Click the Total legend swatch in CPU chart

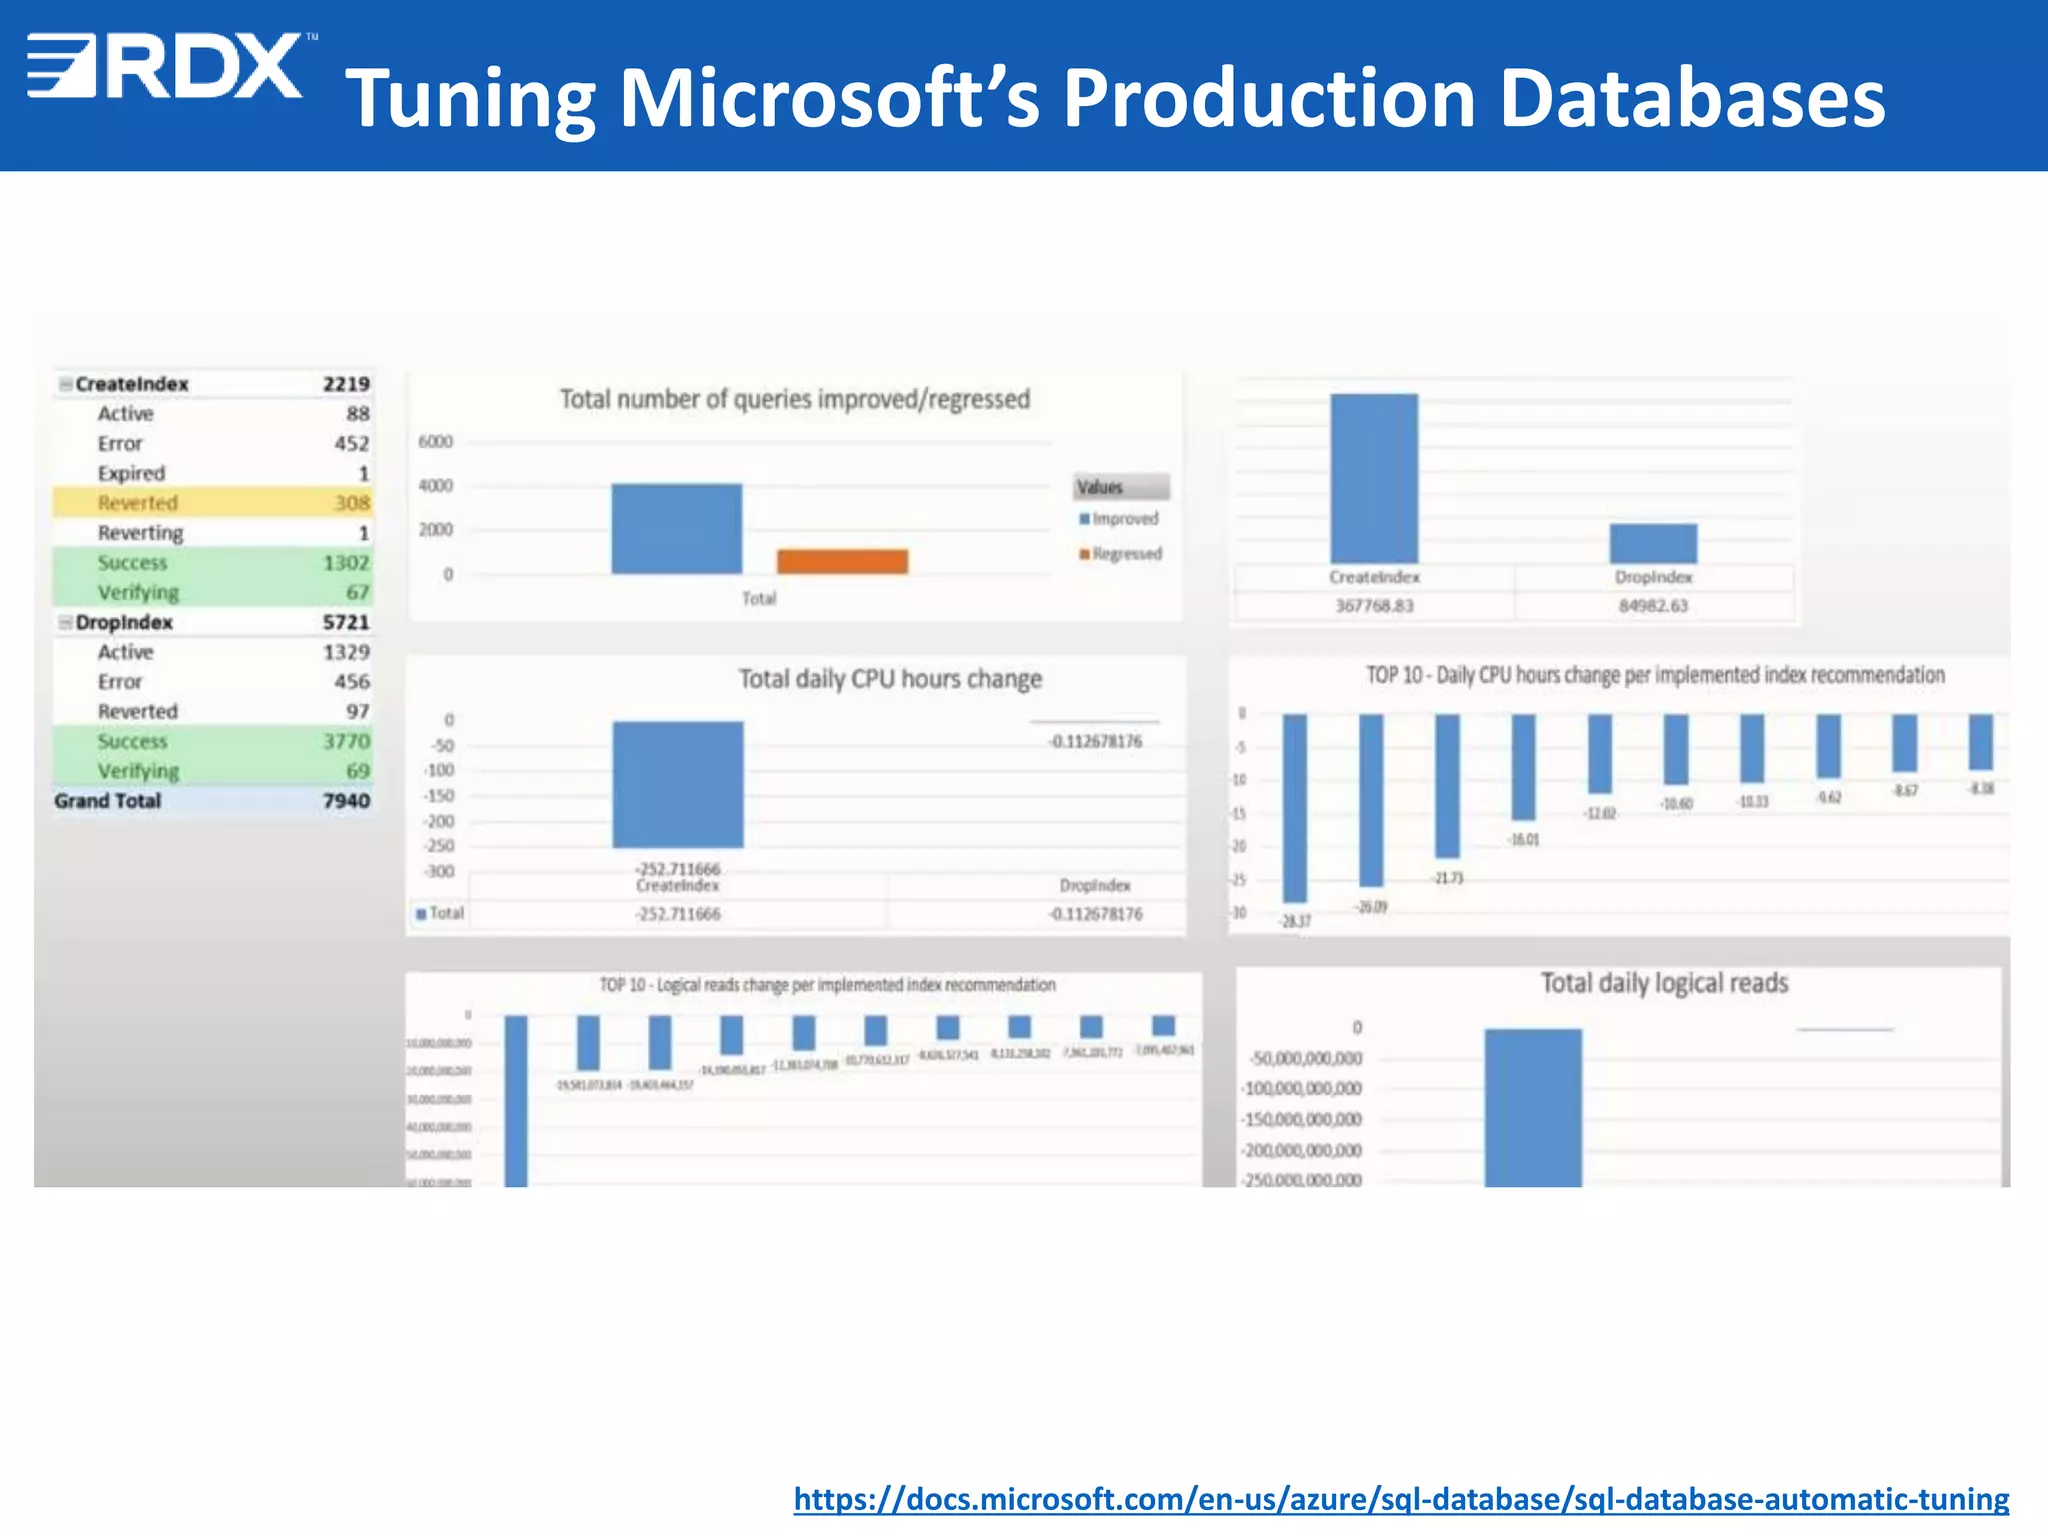coord(421,914)
